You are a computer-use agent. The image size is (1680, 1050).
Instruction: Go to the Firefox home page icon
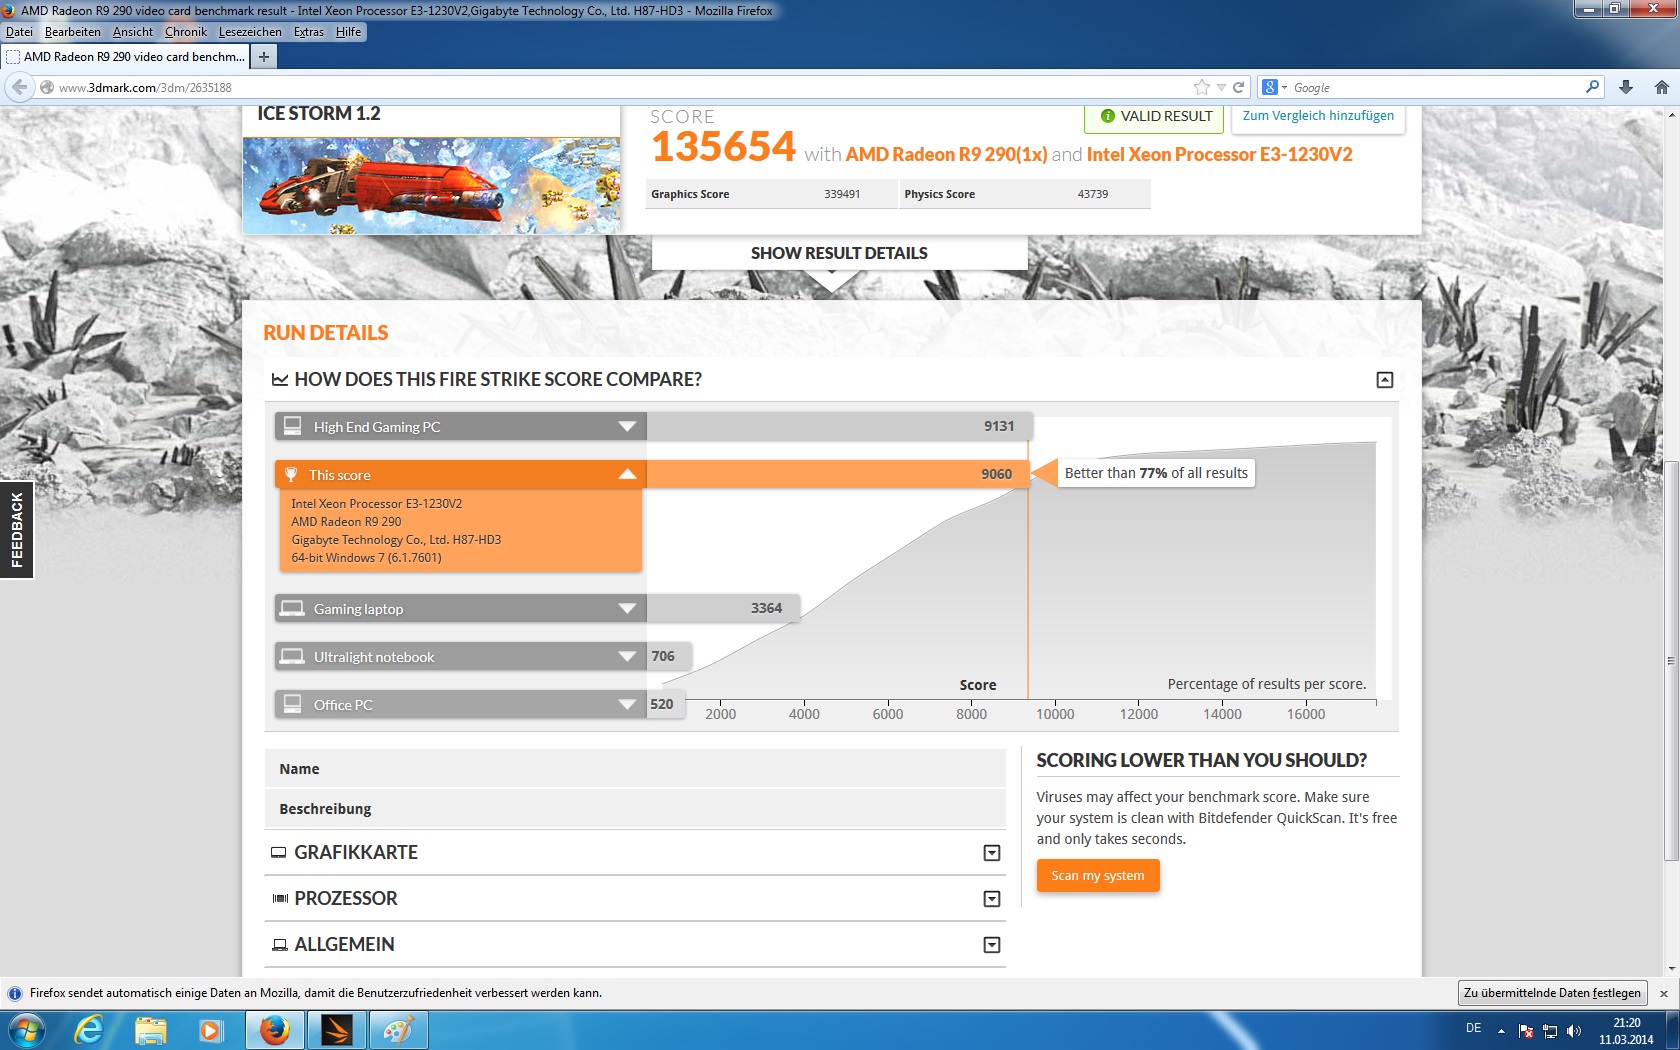click(1662, 87)
